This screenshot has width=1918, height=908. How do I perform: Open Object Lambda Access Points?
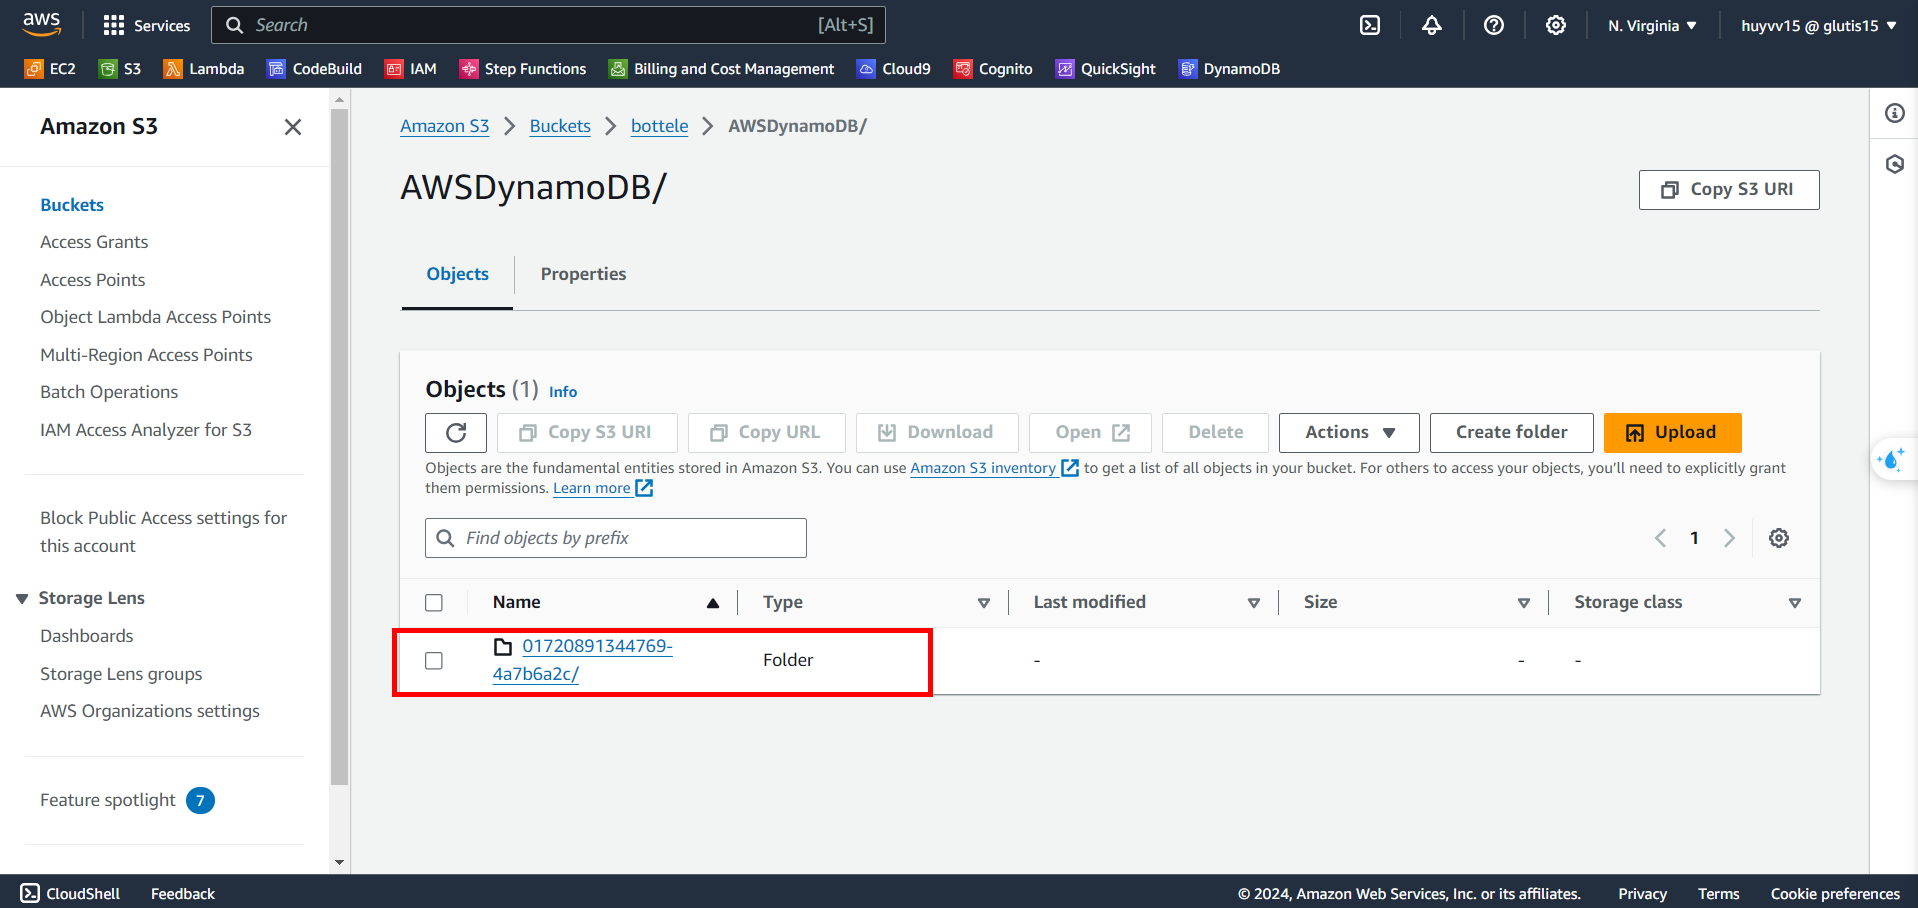pyautogui.click(x=156, y=317)
